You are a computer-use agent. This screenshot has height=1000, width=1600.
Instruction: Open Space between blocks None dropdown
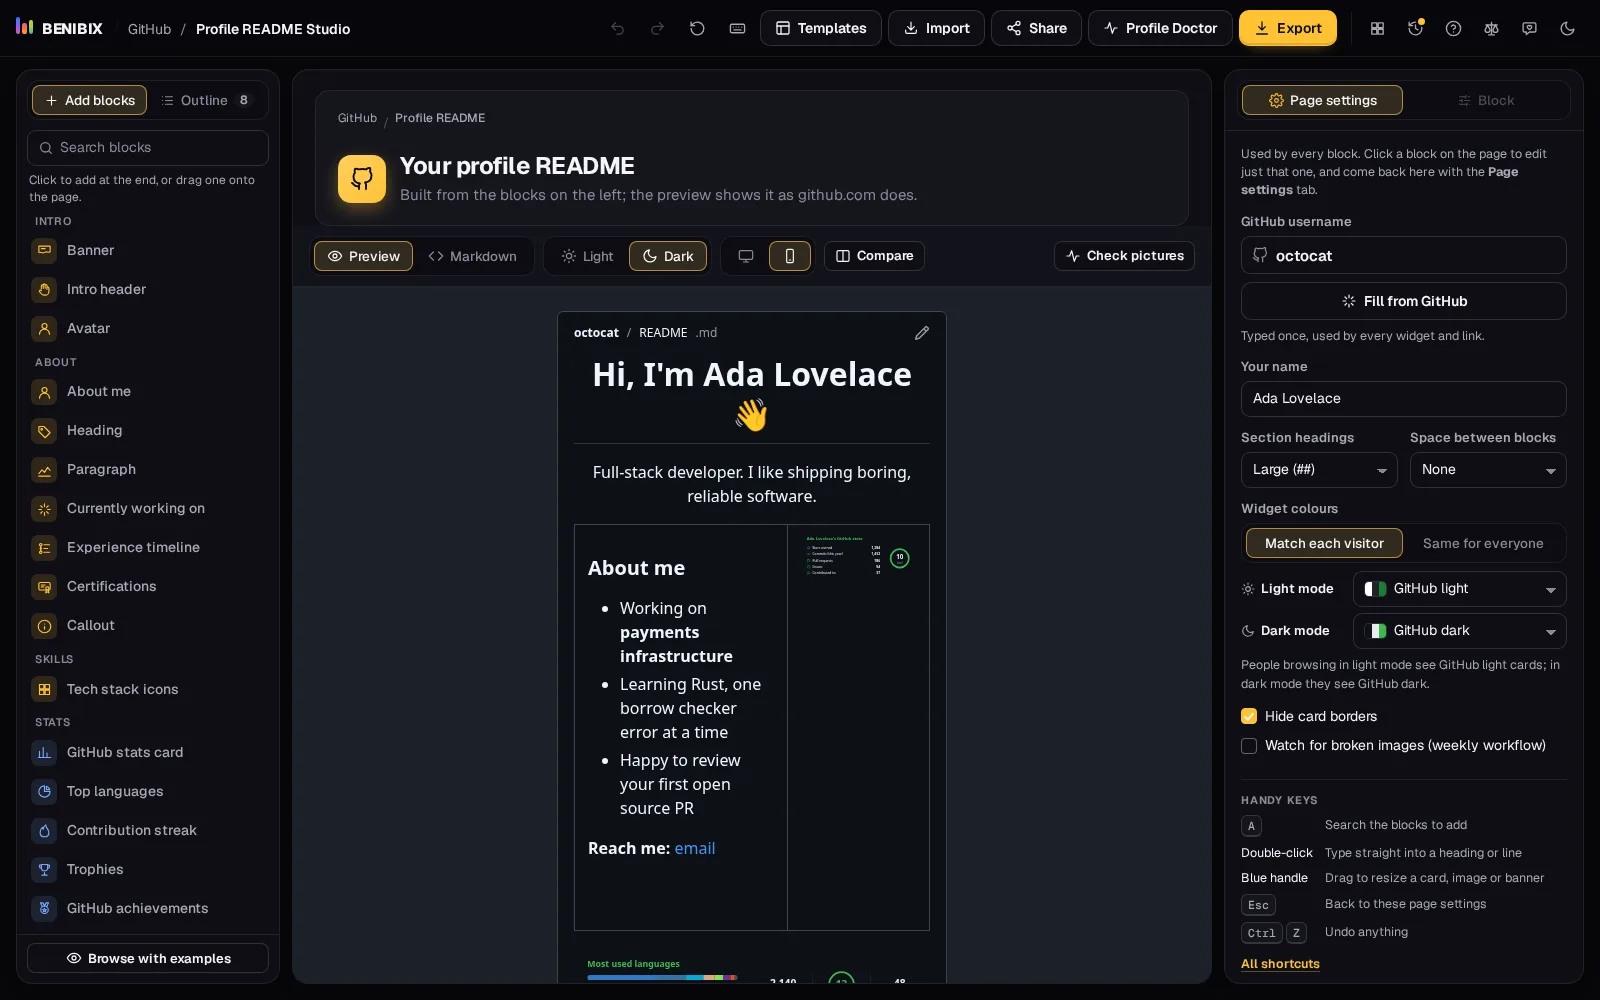pyautogui.click(x=1488, y=470)
